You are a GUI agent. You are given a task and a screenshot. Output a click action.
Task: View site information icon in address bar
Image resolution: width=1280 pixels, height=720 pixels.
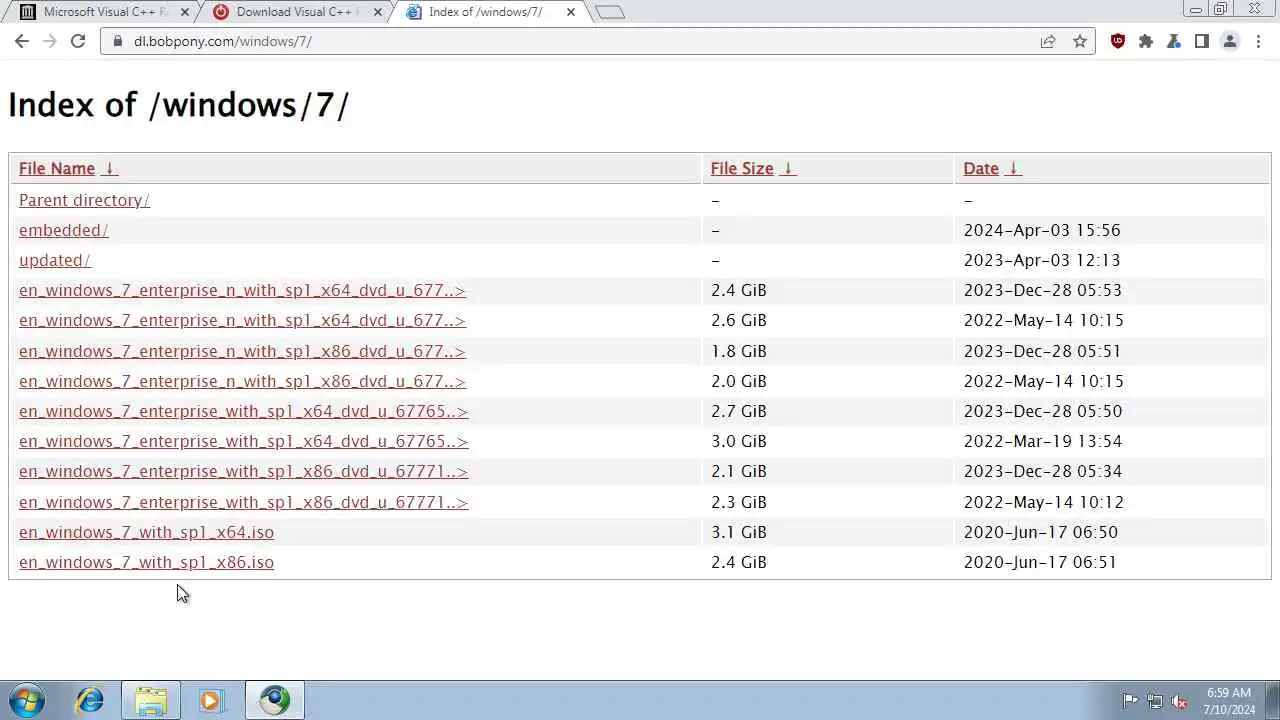tap(118, 41)
